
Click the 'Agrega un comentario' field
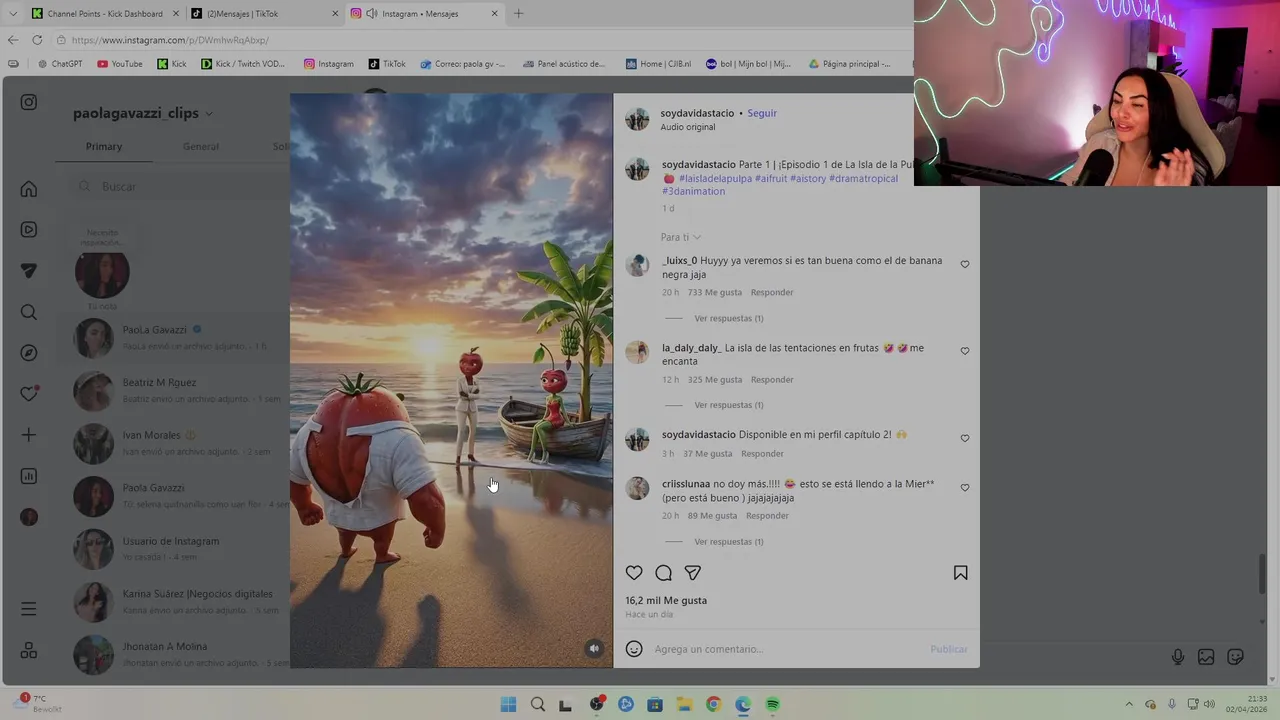pyautogui.click(x=786, y=649)
